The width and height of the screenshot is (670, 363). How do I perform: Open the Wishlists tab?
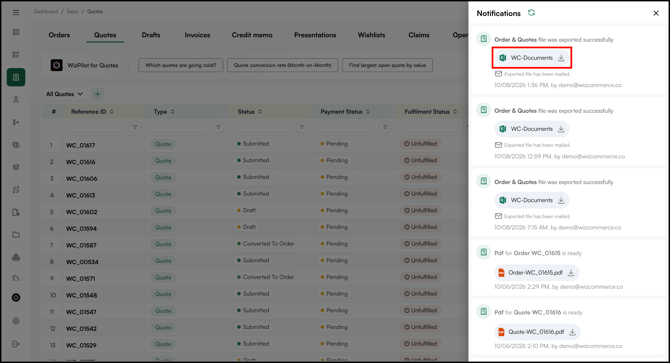point(371,35)
